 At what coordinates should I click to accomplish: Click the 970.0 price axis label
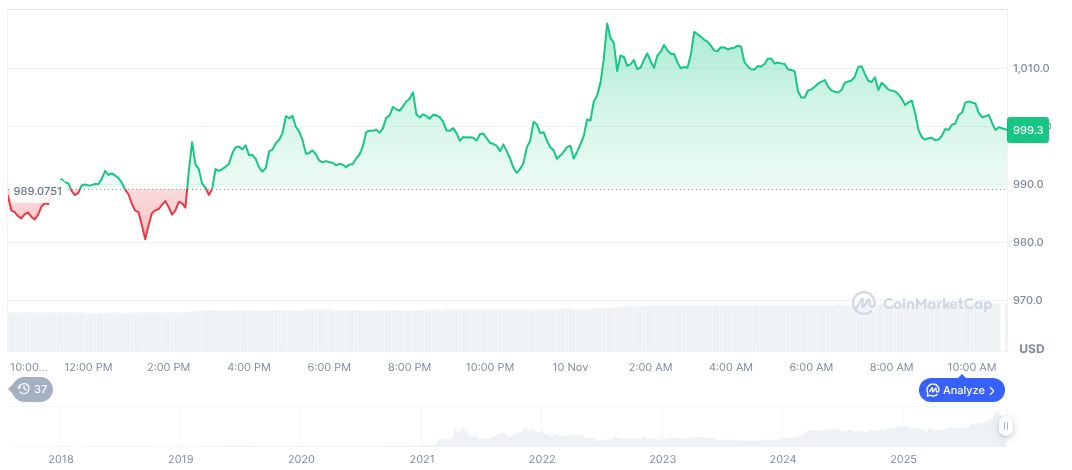coord(1029,300)
